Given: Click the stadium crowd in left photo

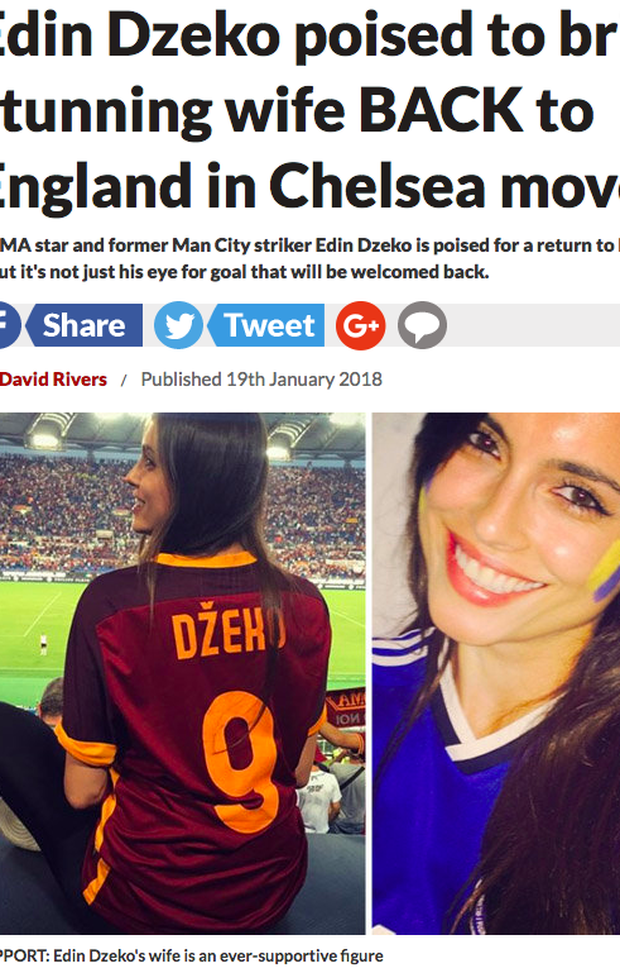Looking at the screenshot, I should coord(62,515).
